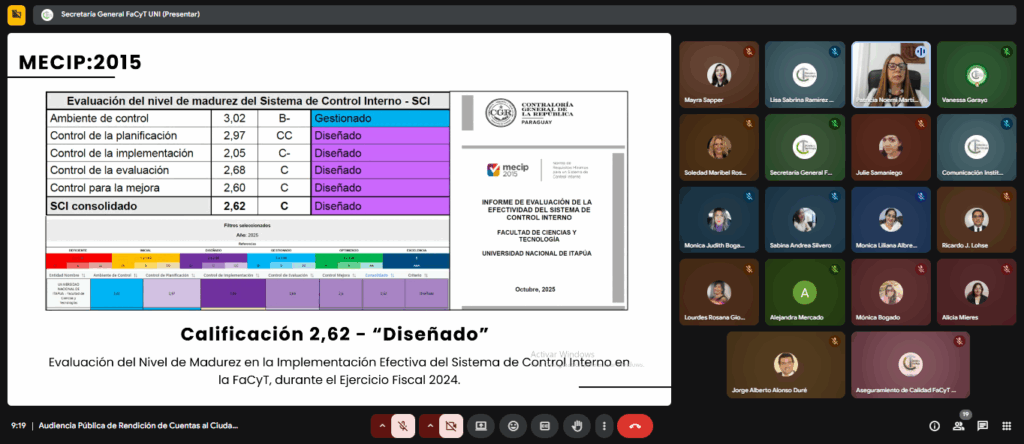Open the emoji reactions panel
Image resolution: width=1024 pixels, height=444 pixels.
point(513,426)
